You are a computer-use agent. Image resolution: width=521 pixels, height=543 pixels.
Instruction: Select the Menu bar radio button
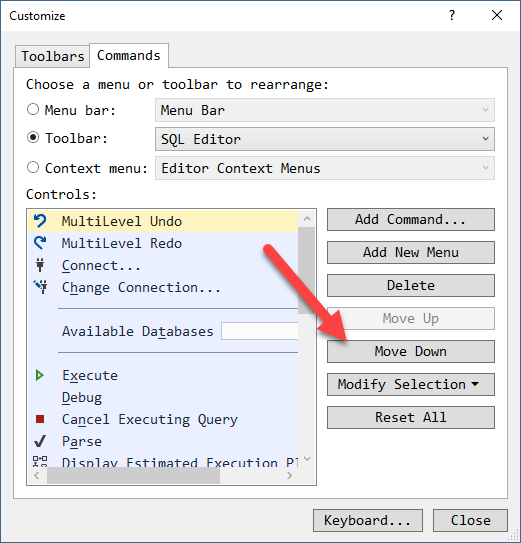tap(33, 109)
